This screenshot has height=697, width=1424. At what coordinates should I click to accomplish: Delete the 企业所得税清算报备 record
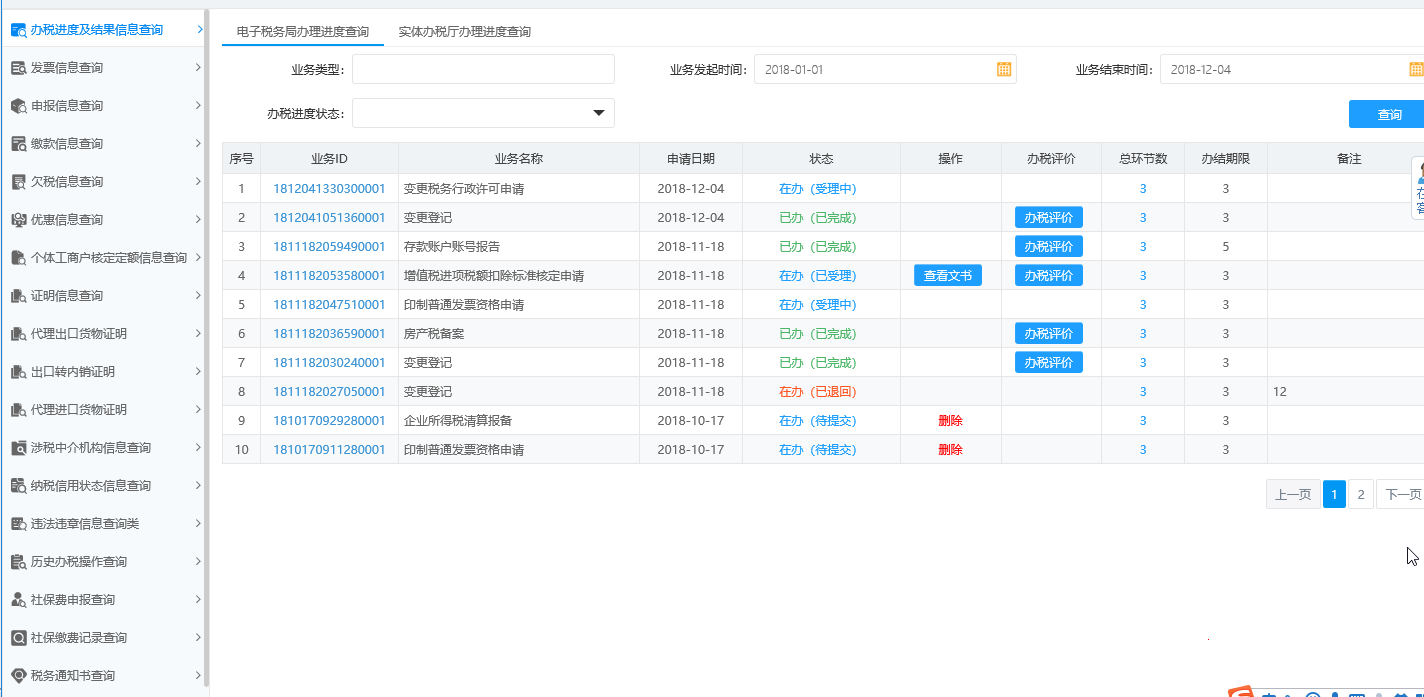click(950, 421)
